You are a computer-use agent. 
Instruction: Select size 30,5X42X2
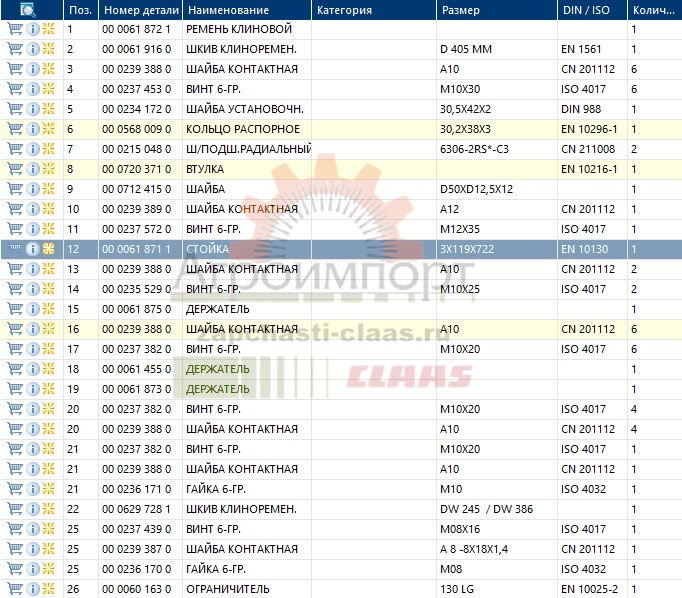[x=465, y=109]
